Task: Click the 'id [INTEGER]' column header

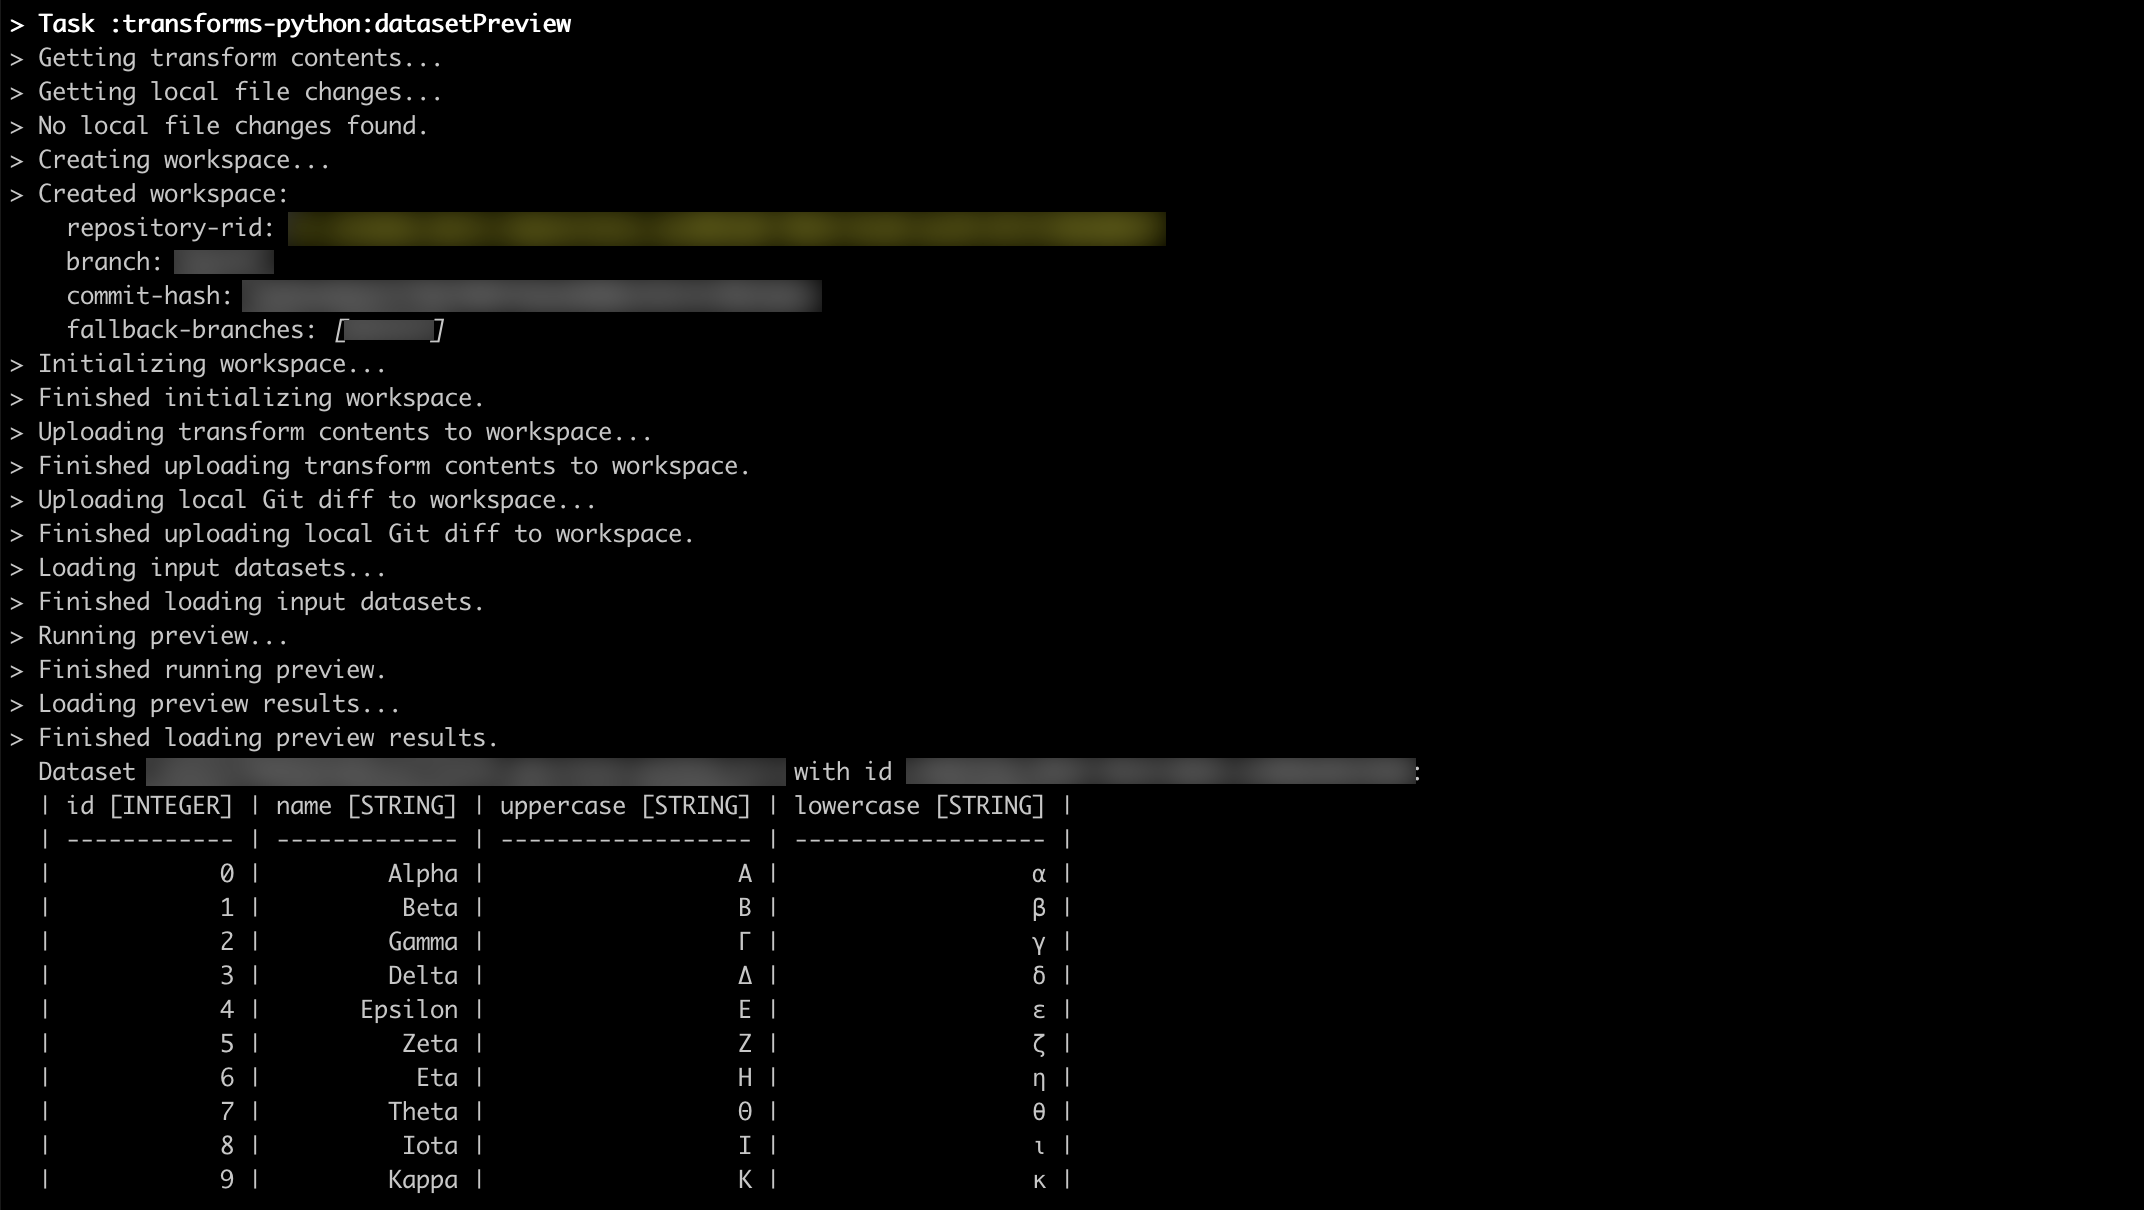Action: pos(149,806)
